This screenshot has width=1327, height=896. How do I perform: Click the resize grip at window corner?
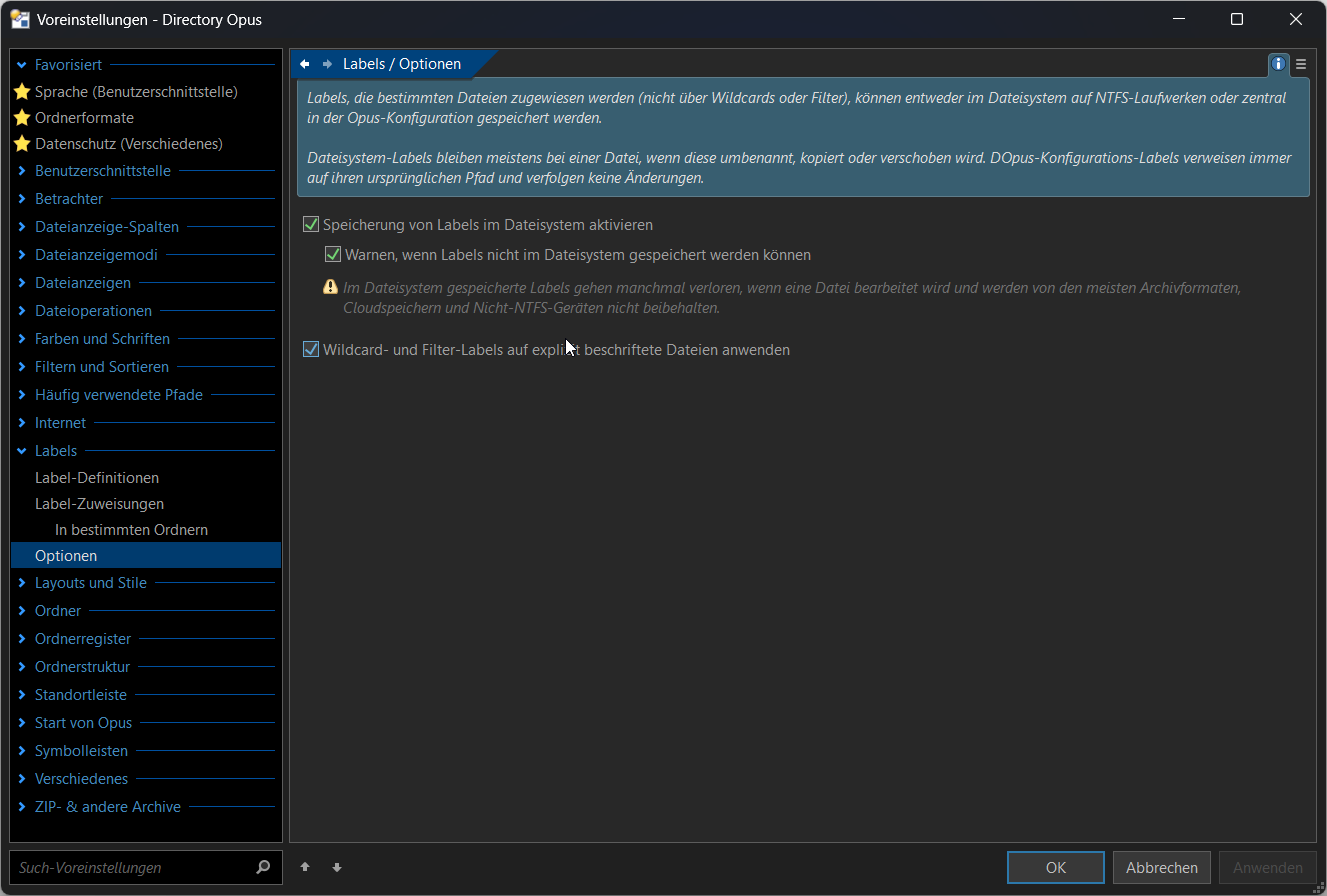[1318, 887]
